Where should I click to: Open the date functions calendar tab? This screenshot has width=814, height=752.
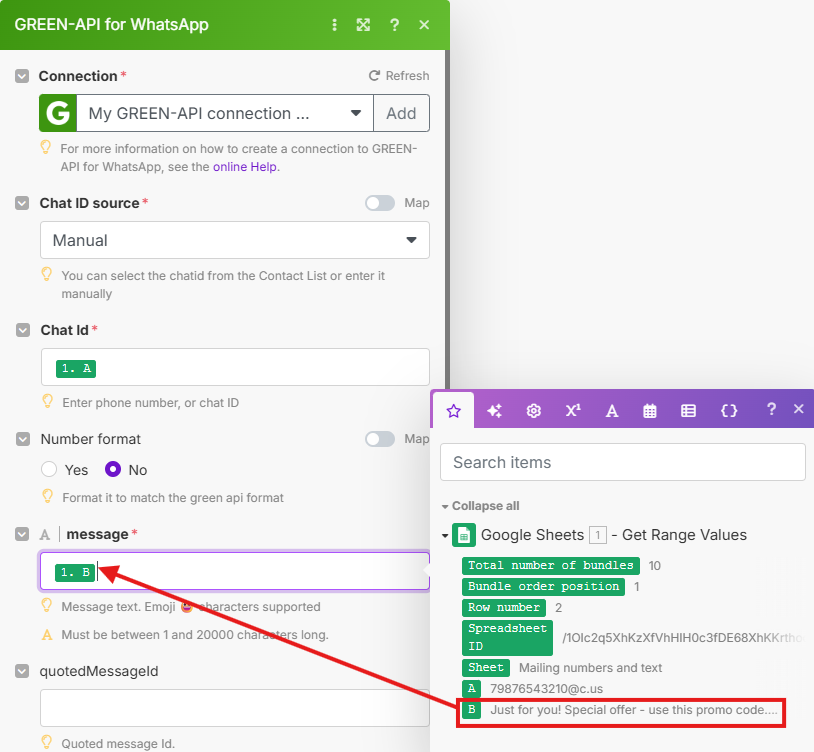(650, 410)
